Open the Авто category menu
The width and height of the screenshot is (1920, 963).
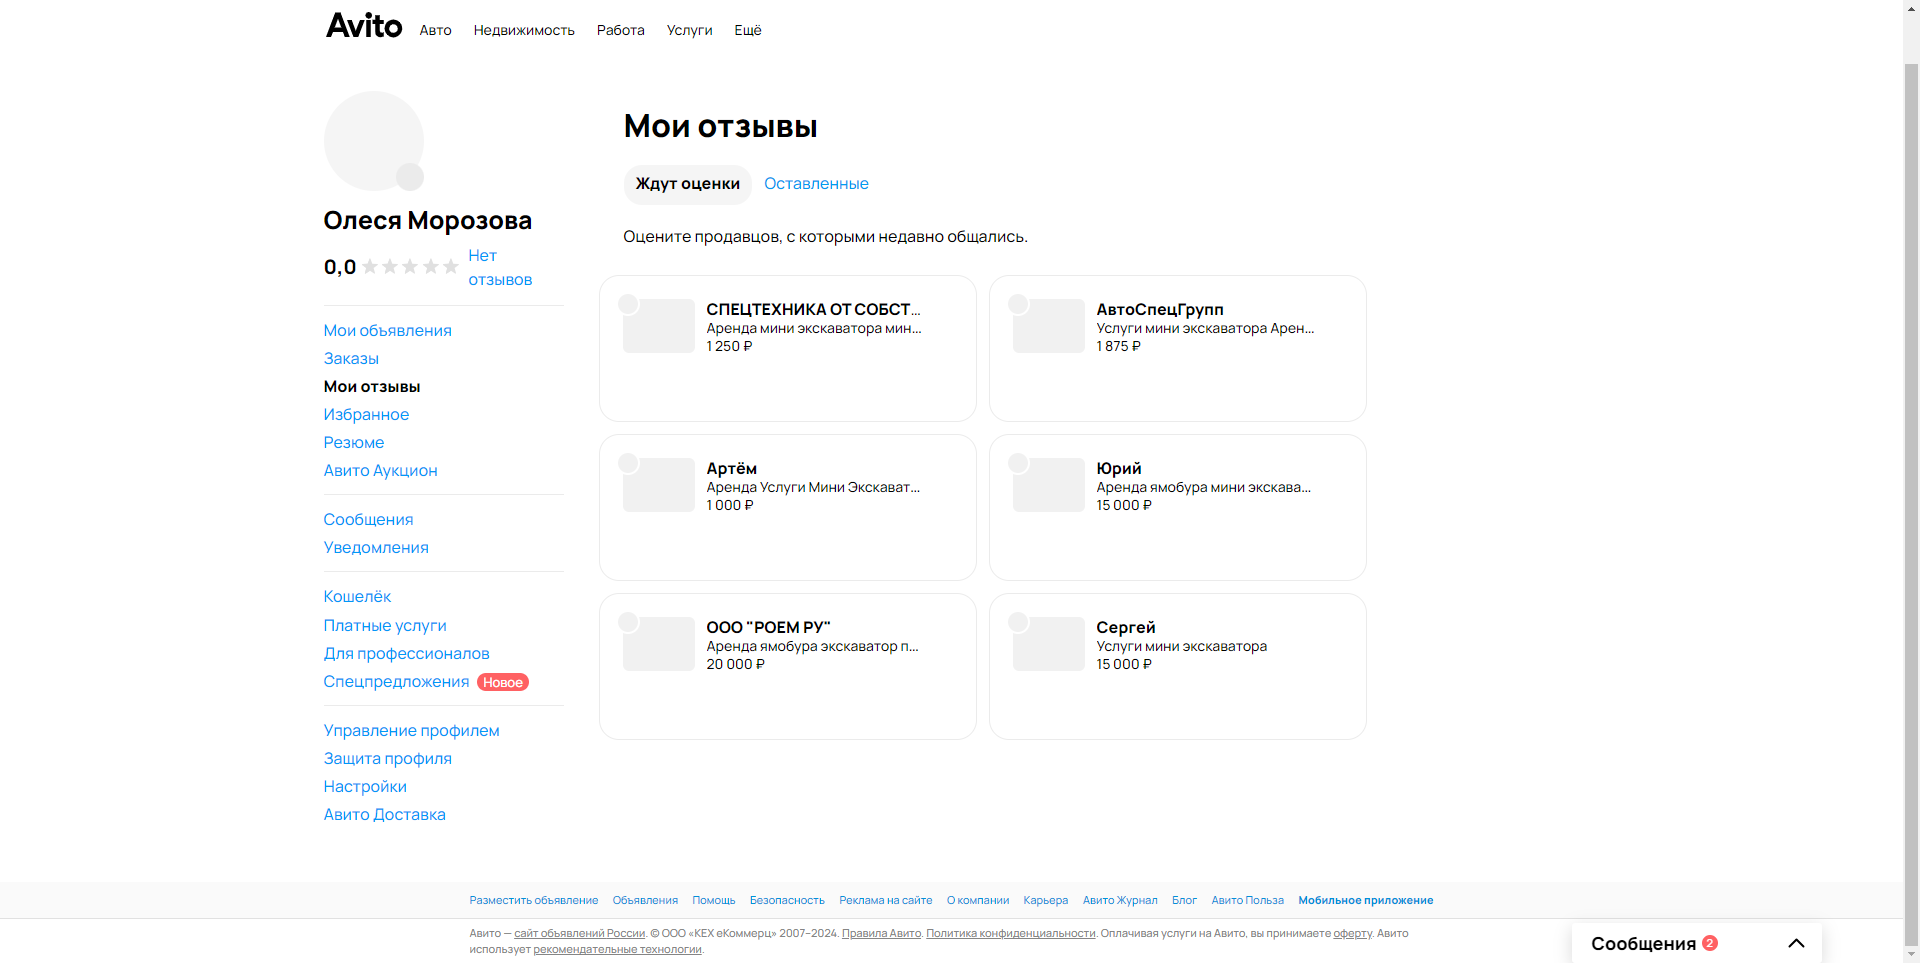pos(435,30)
